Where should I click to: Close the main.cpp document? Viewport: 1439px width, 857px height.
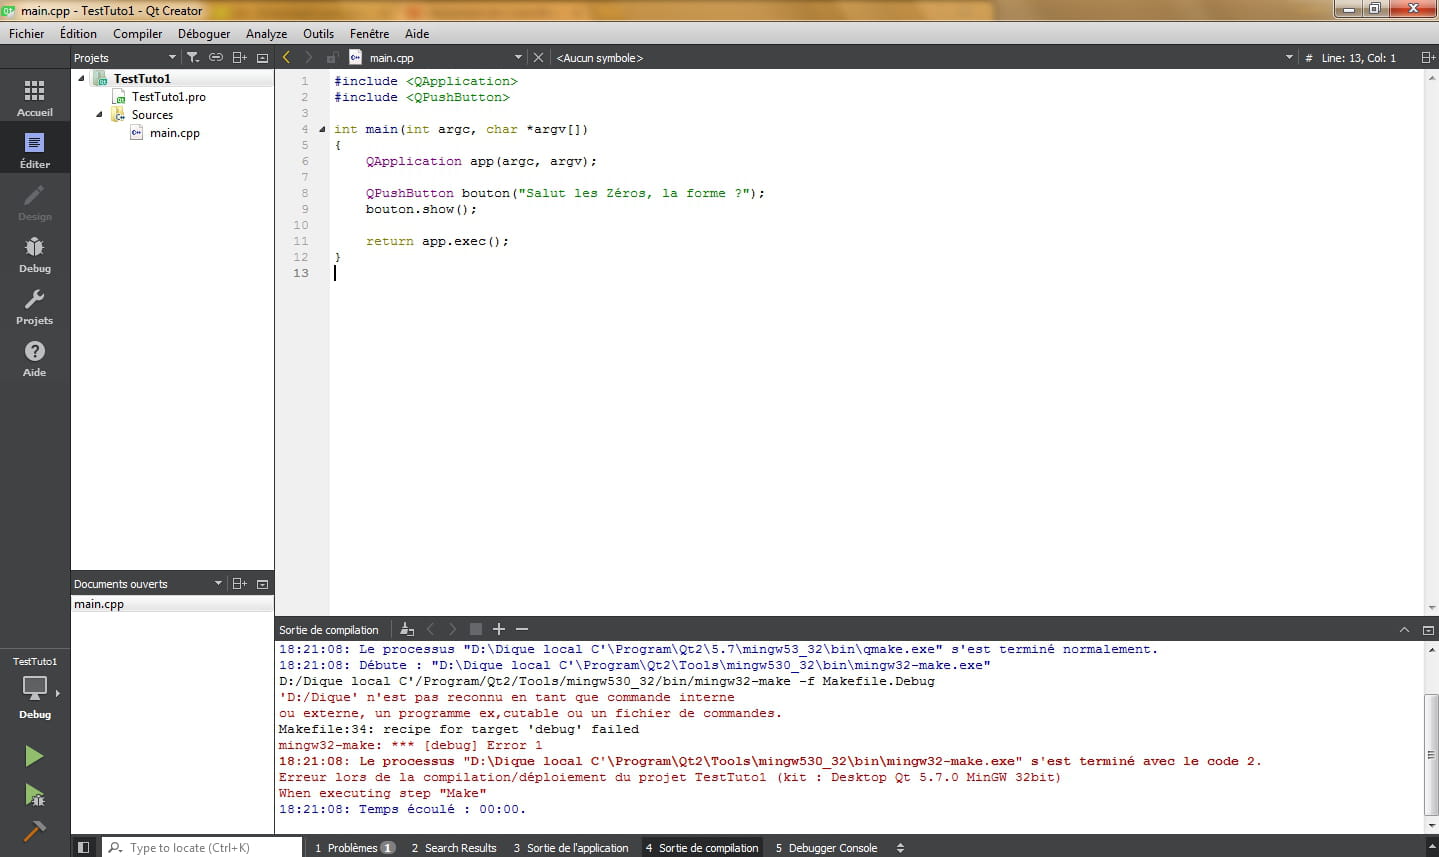pos(538,58)
